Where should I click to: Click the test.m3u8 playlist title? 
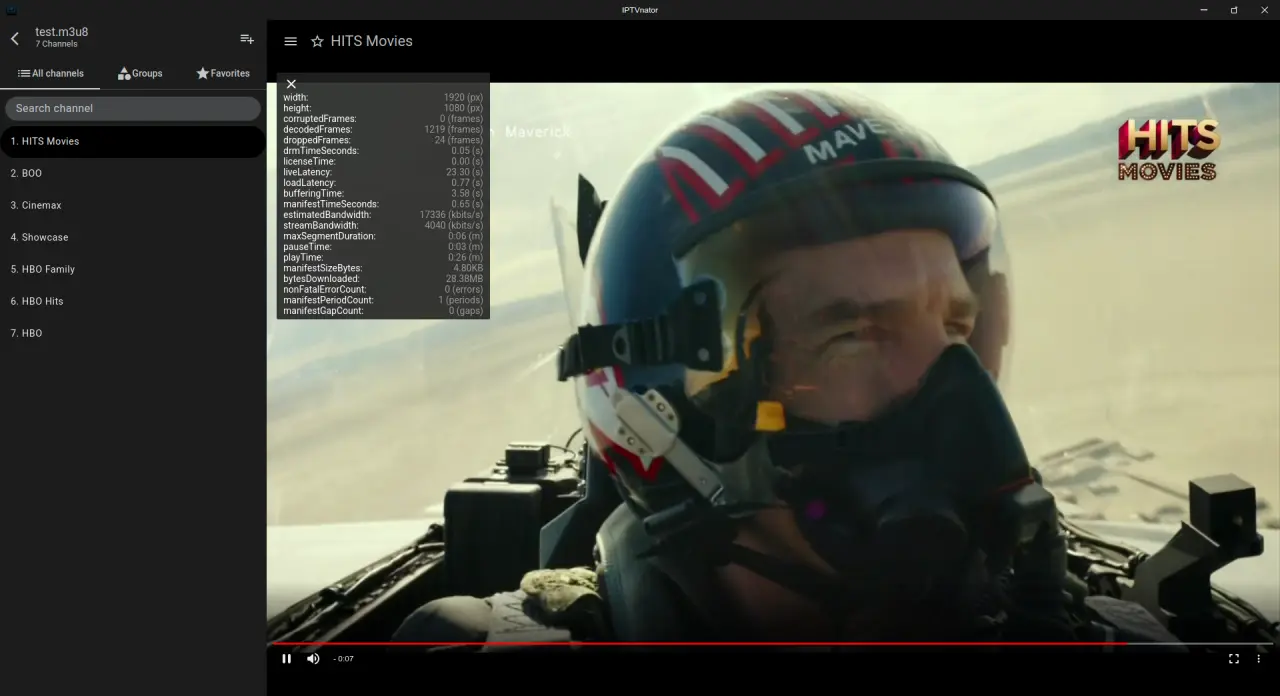click(62, 32)
